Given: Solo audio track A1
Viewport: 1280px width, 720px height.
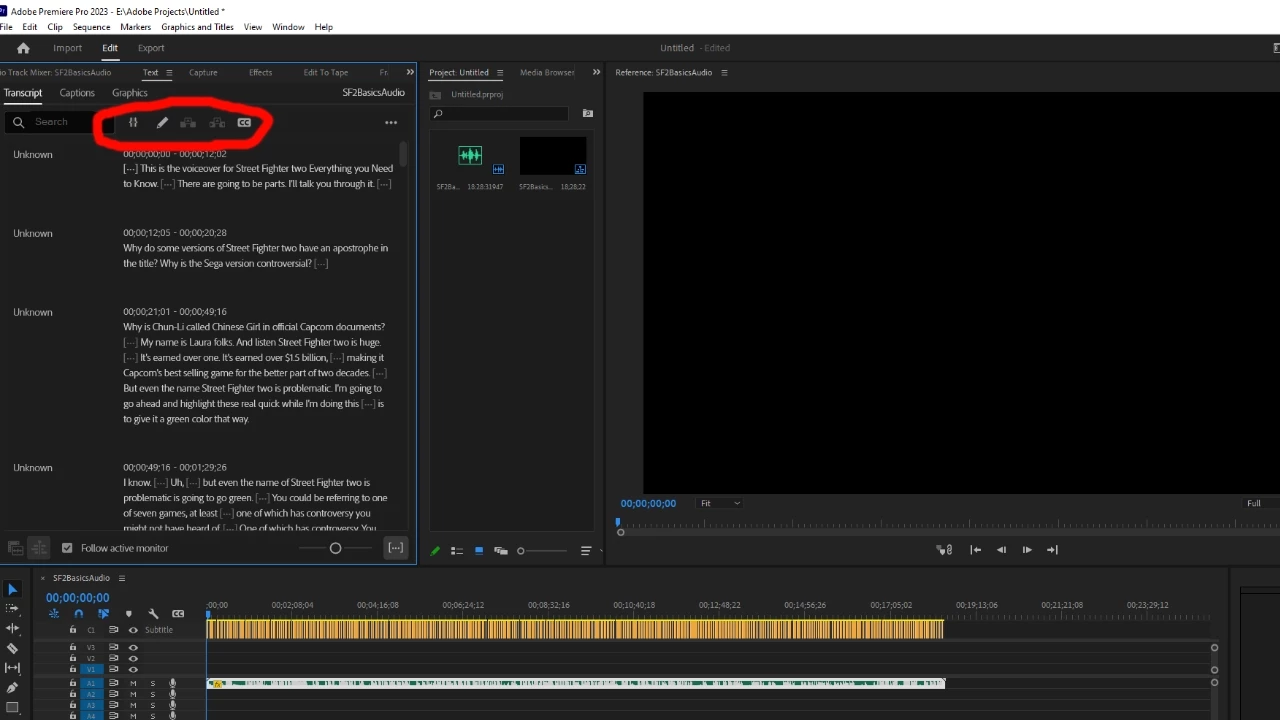Looking at the screenshot, I should coord(153,684).
